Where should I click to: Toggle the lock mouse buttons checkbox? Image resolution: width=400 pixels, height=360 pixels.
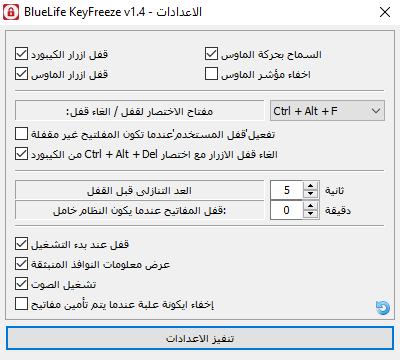point(21,74)
